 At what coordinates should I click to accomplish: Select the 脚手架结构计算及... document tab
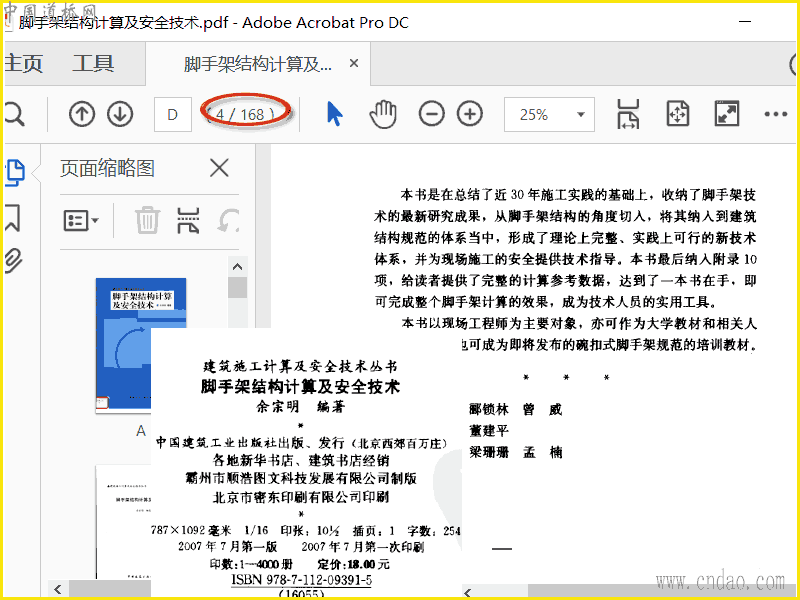[258, 64]
